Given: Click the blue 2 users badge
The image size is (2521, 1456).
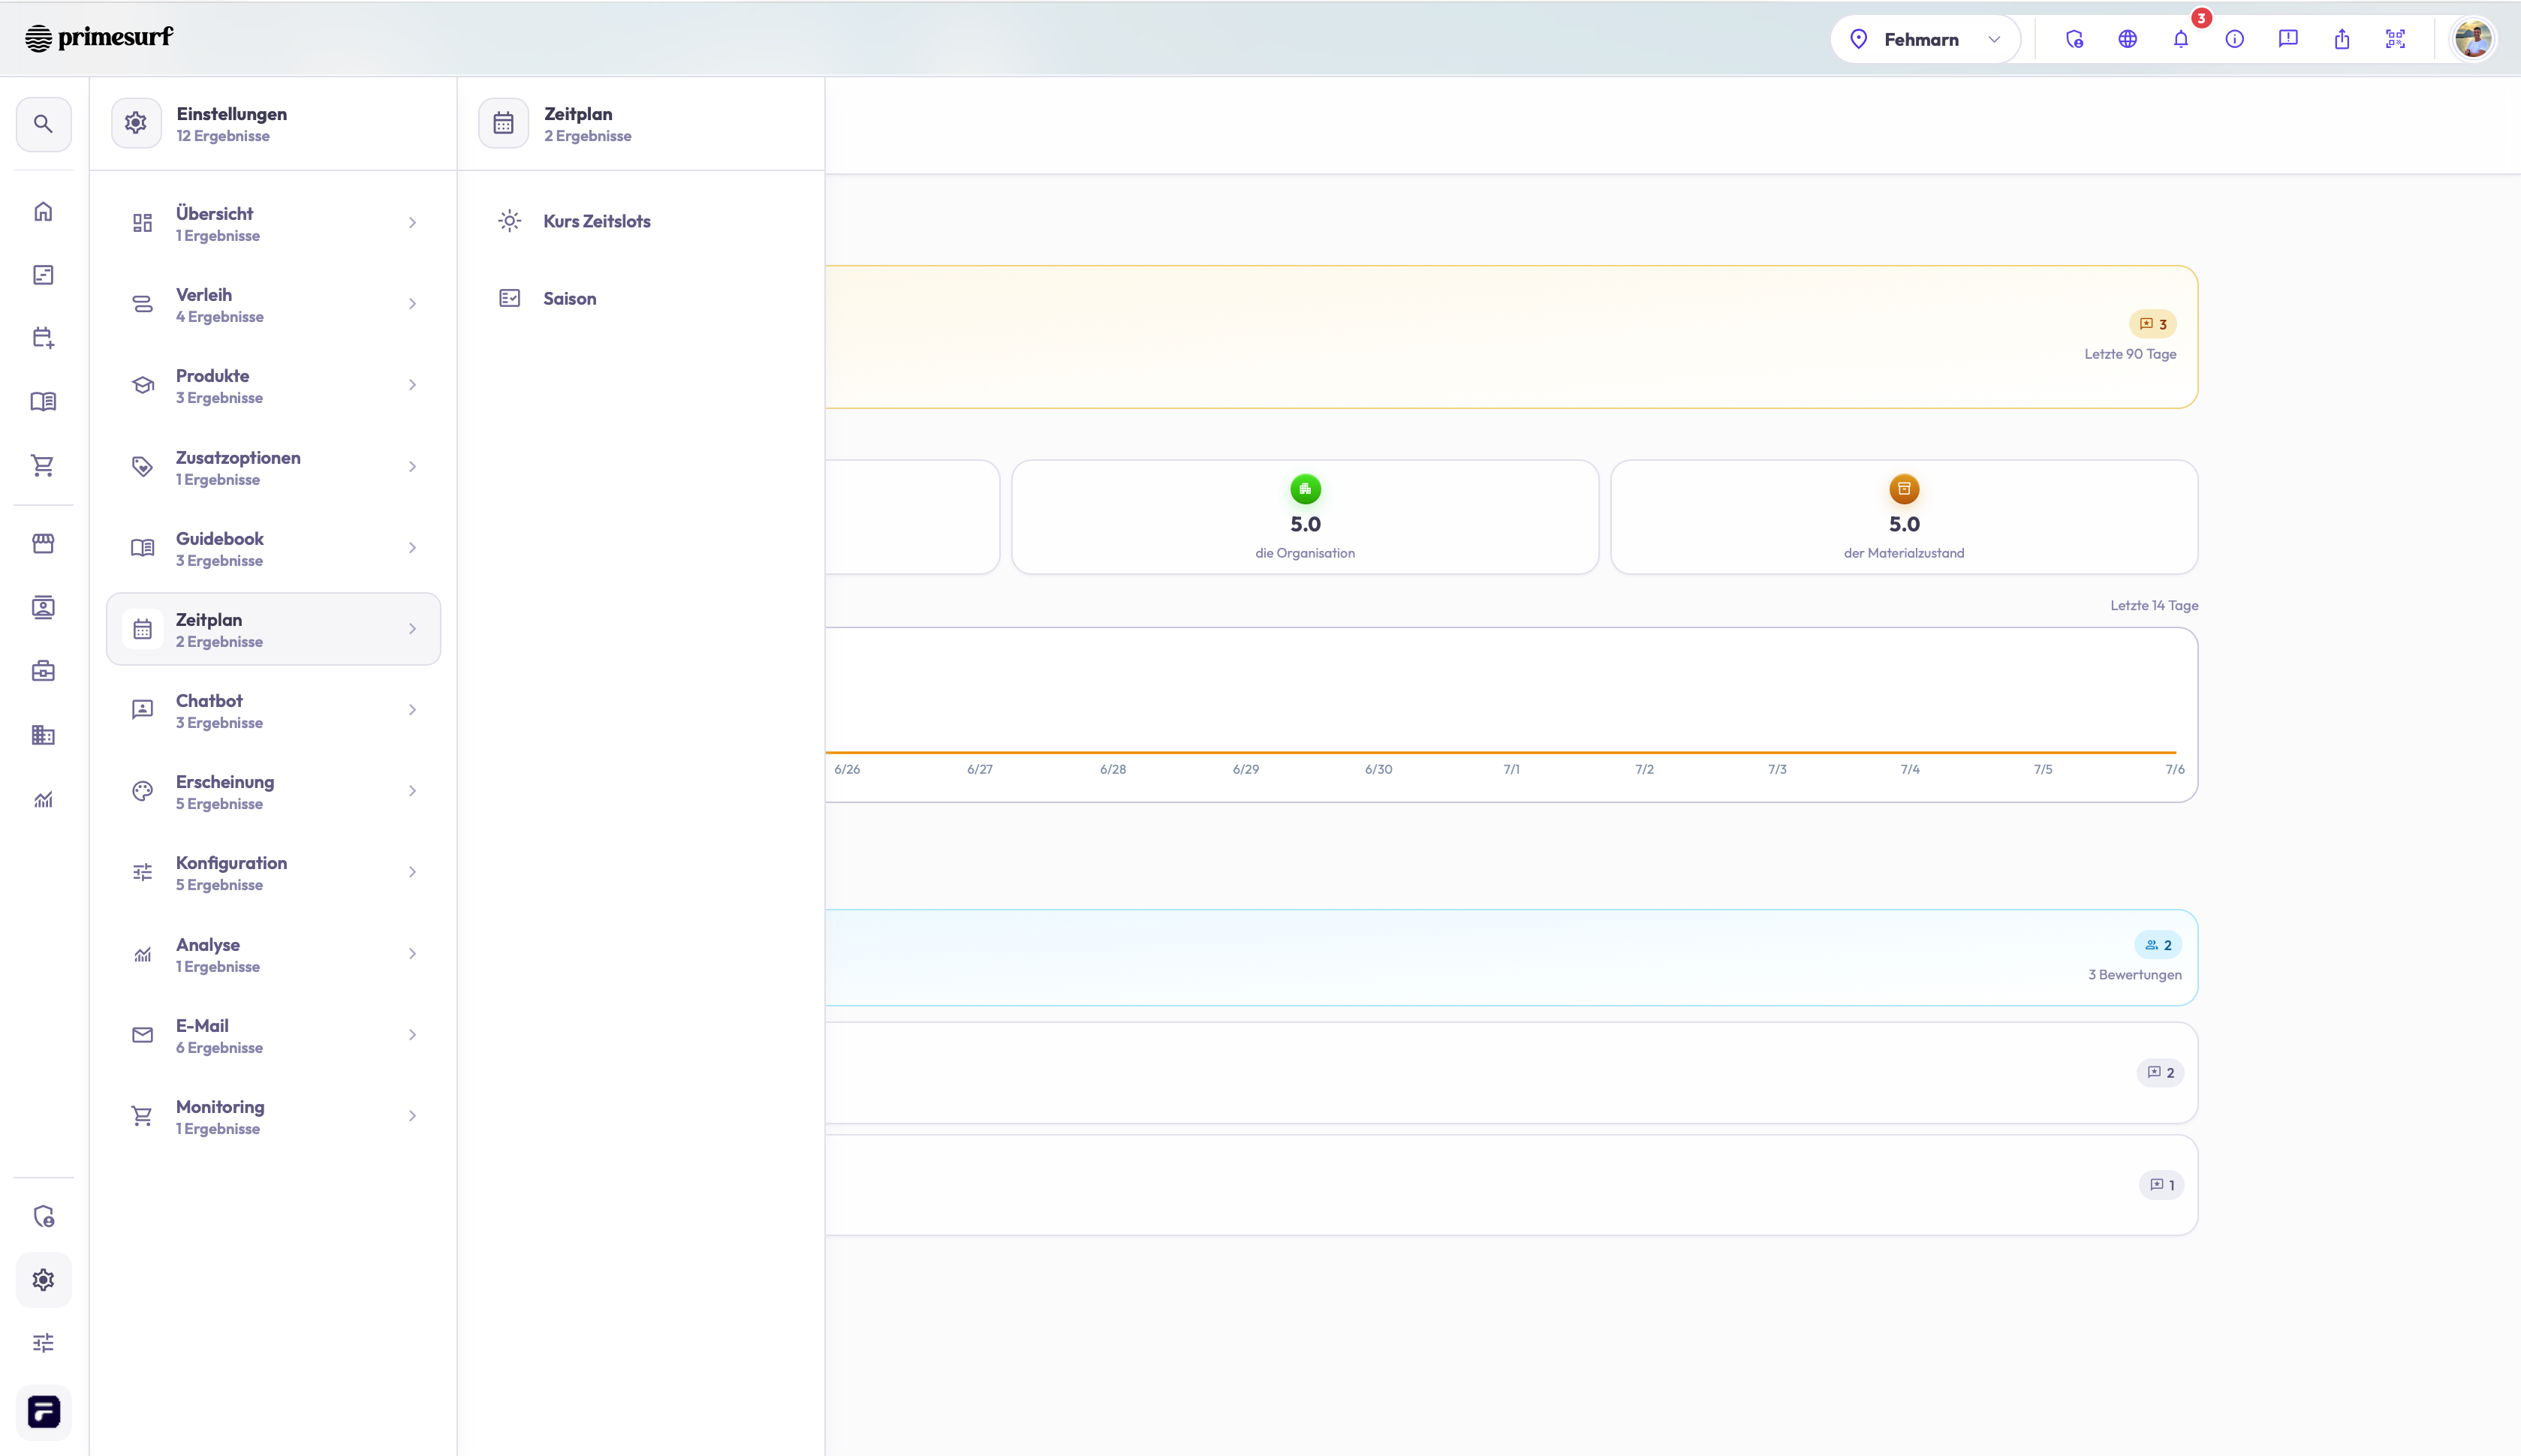Looking at the screenshot, I should click(2158, 945).
